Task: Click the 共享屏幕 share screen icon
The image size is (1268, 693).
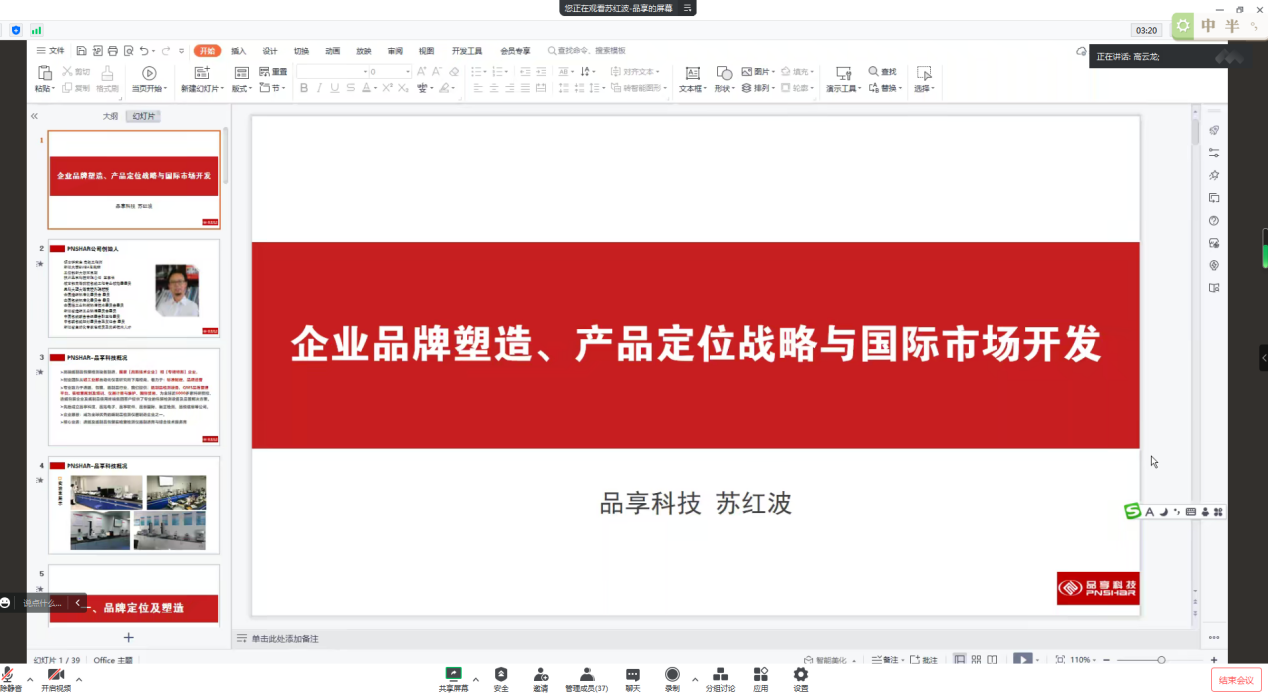Action: pyautogui.click(x=453, y=675)
